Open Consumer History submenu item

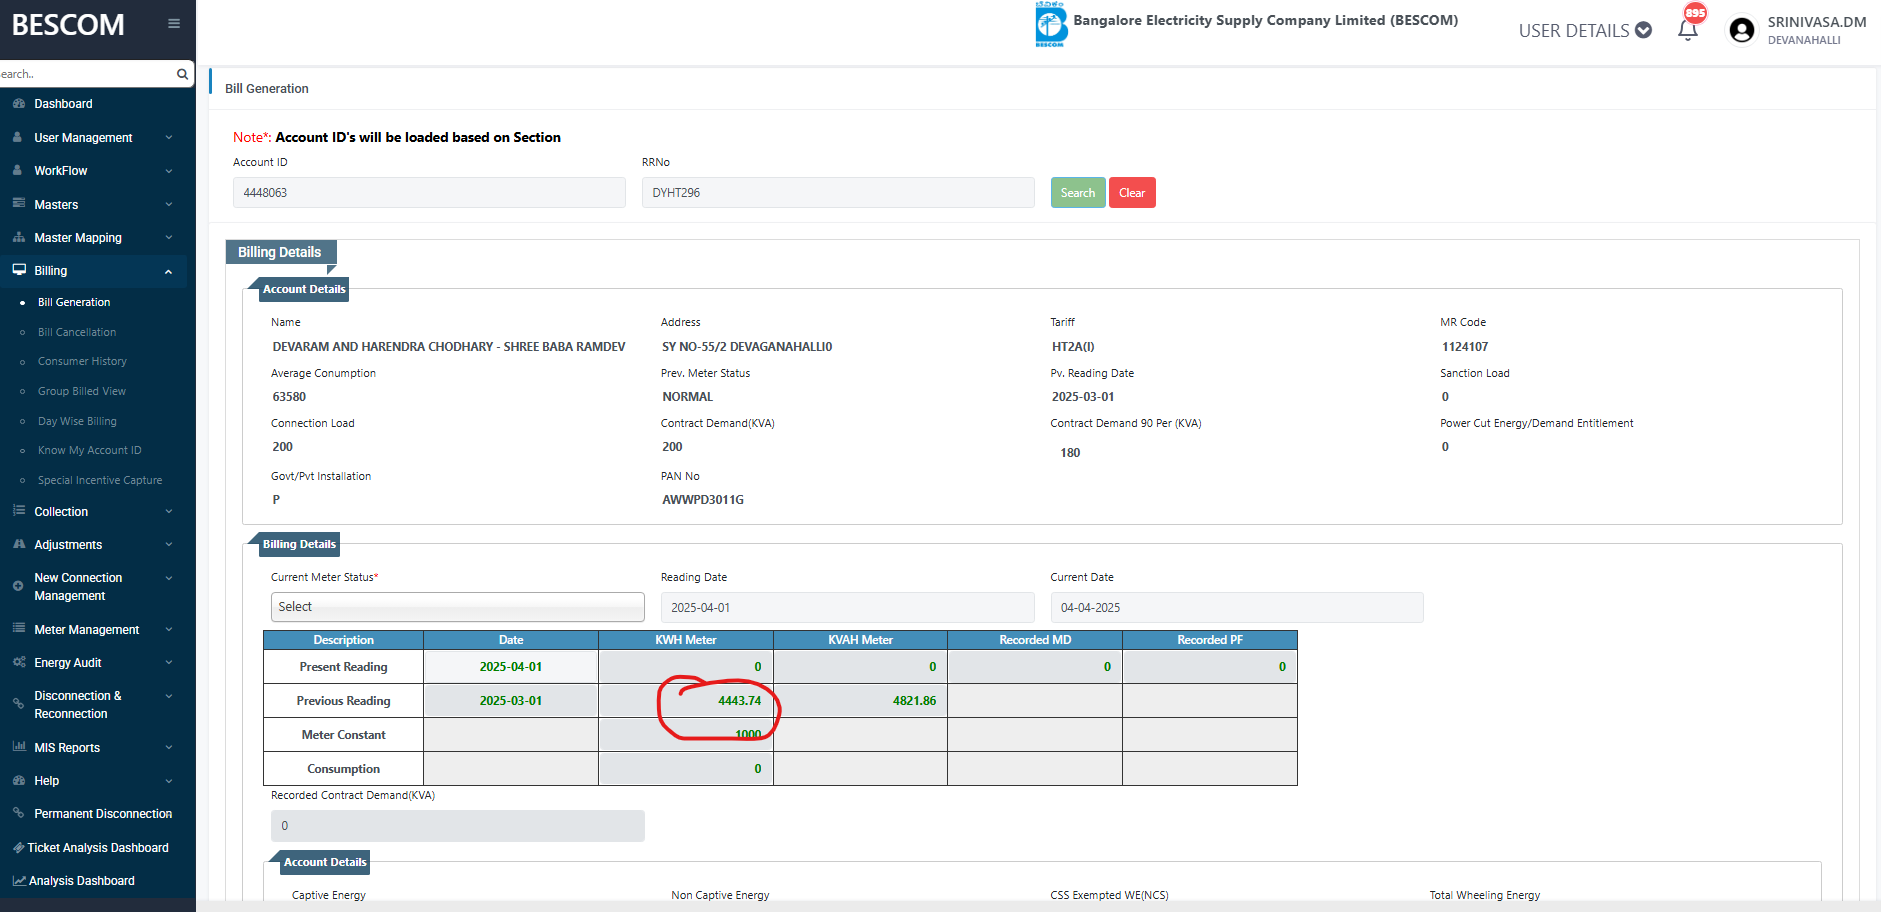coord(82,361)
